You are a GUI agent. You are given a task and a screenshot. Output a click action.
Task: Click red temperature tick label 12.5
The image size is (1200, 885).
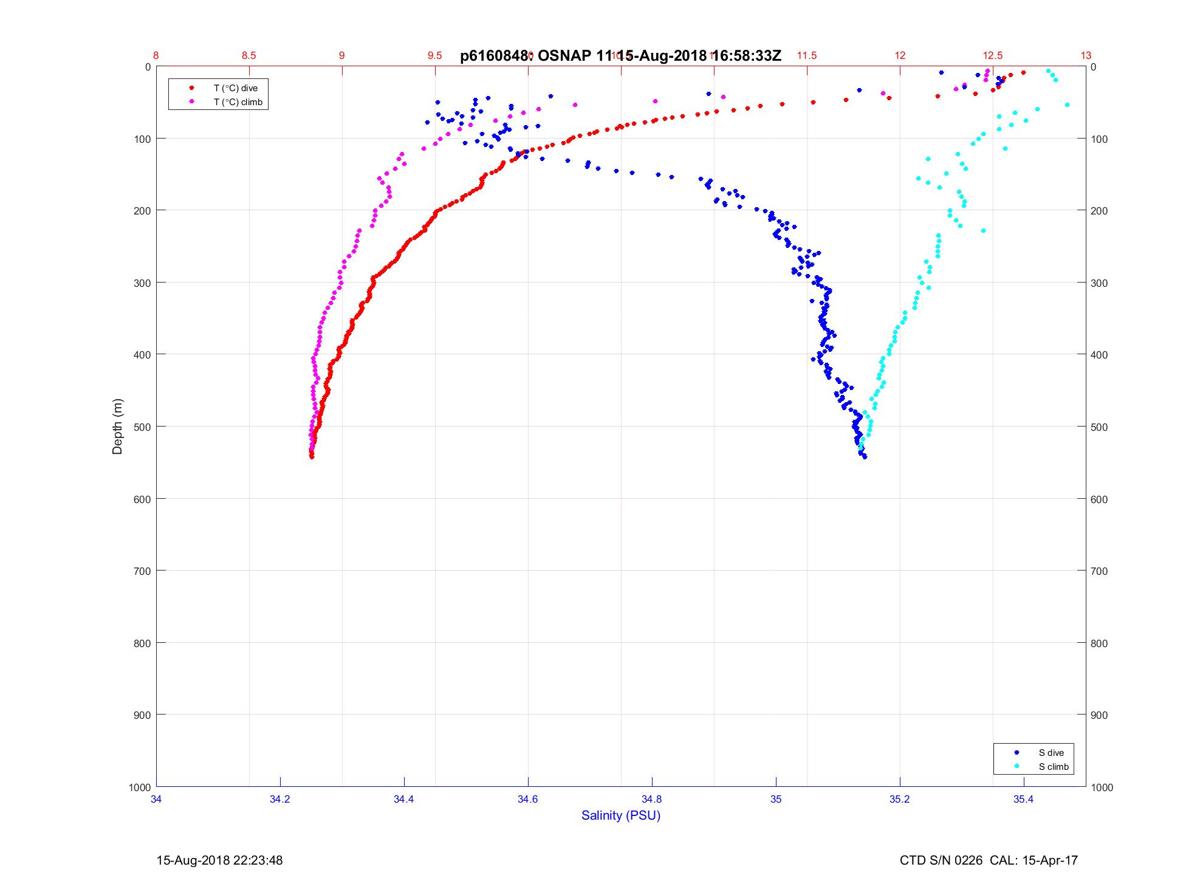pos(993,56)
